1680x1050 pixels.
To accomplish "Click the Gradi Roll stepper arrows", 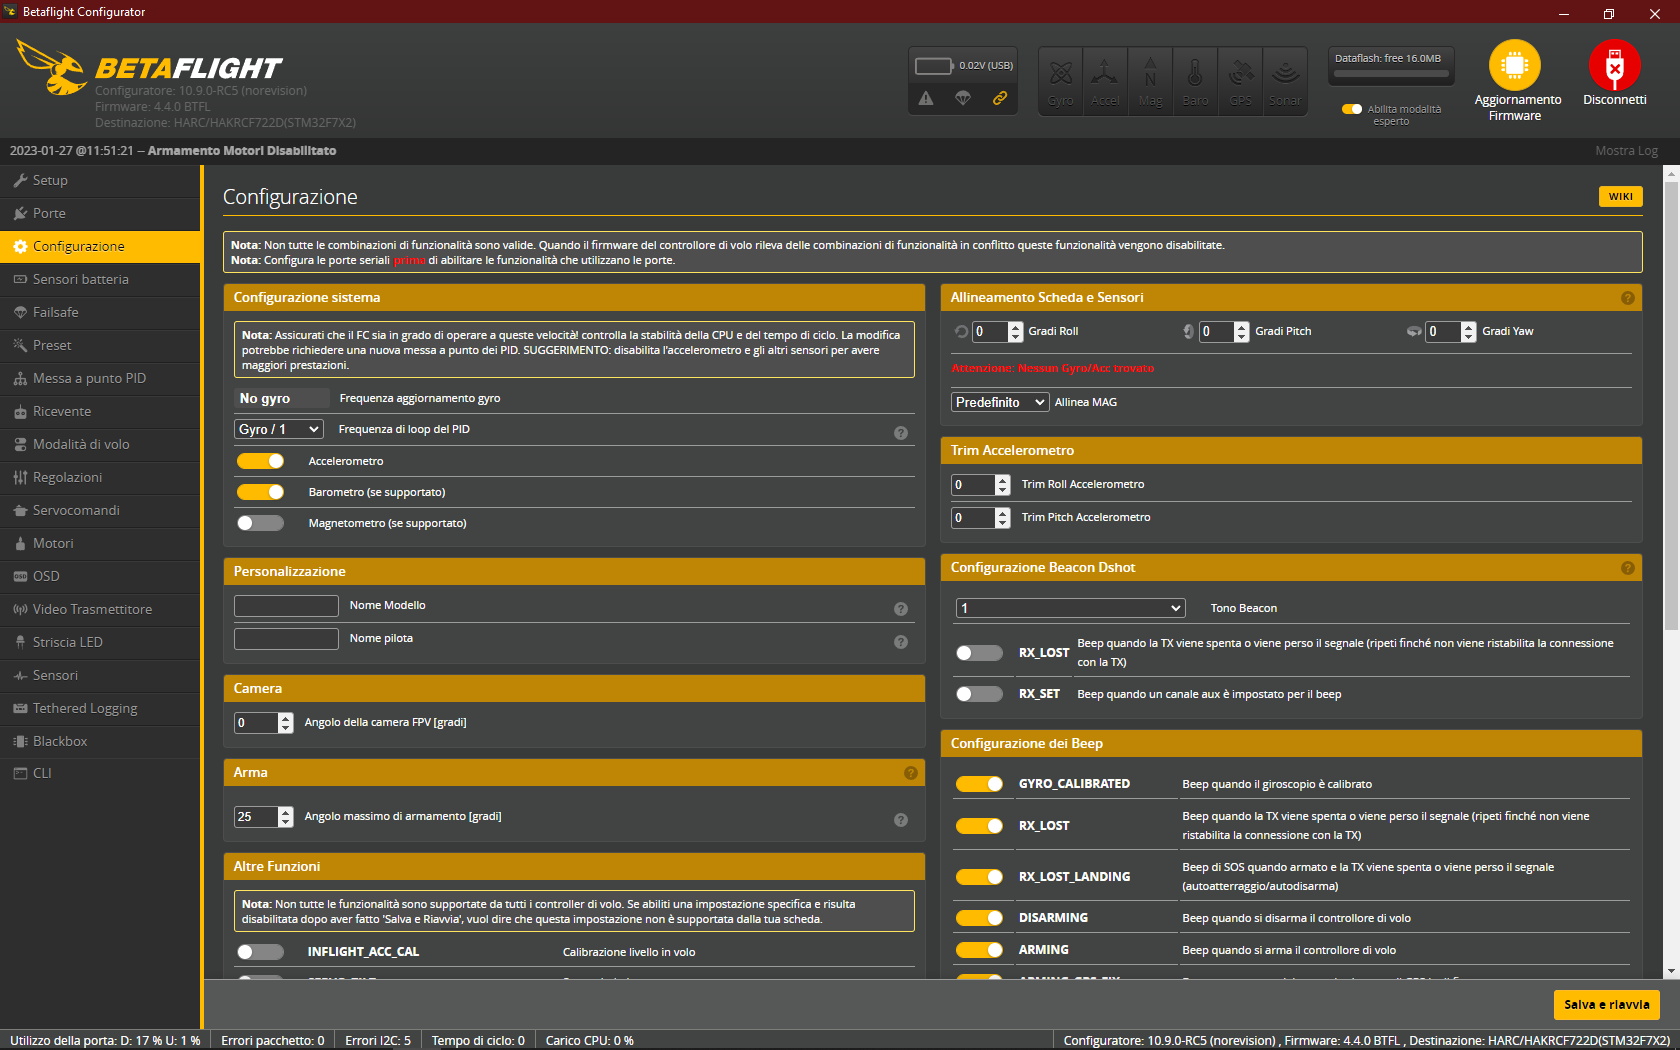I will point(1016,332).
